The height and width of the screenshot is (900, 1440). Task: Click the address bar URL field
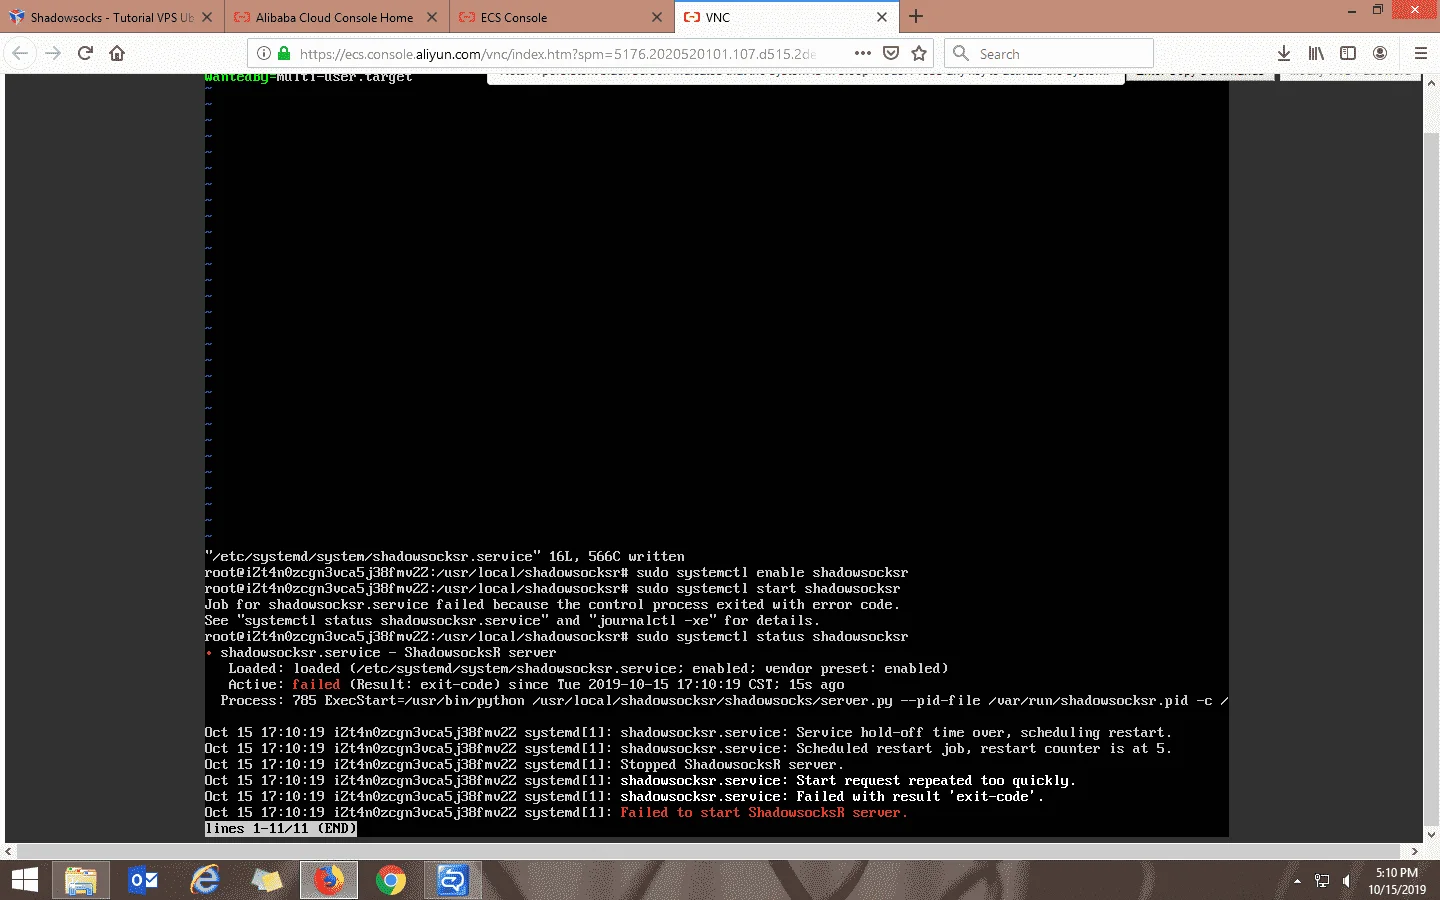click(x=558, y=54)
